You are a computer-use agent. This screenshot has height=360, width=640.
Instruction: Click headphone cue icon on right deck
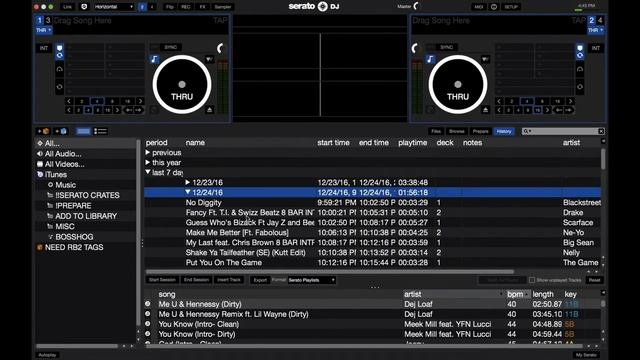[x=580, y=69]
